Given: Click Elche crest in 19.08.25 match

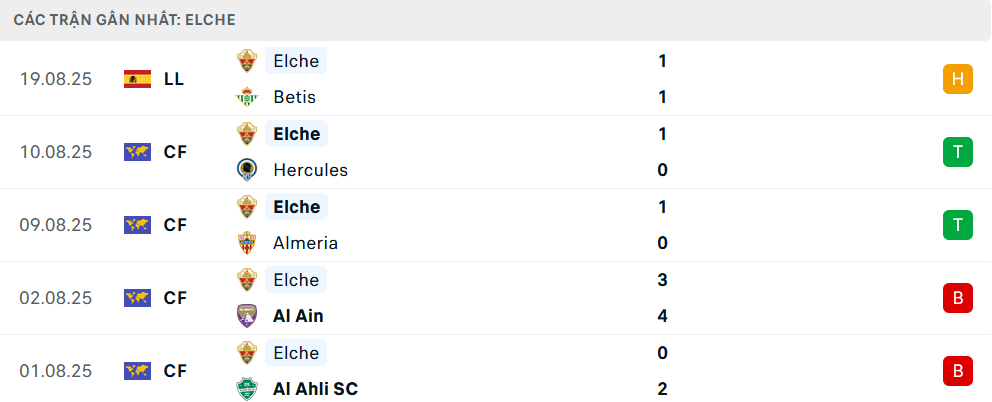Looking at the screenshot, I should pyautogui.click(x=247, y=61).
